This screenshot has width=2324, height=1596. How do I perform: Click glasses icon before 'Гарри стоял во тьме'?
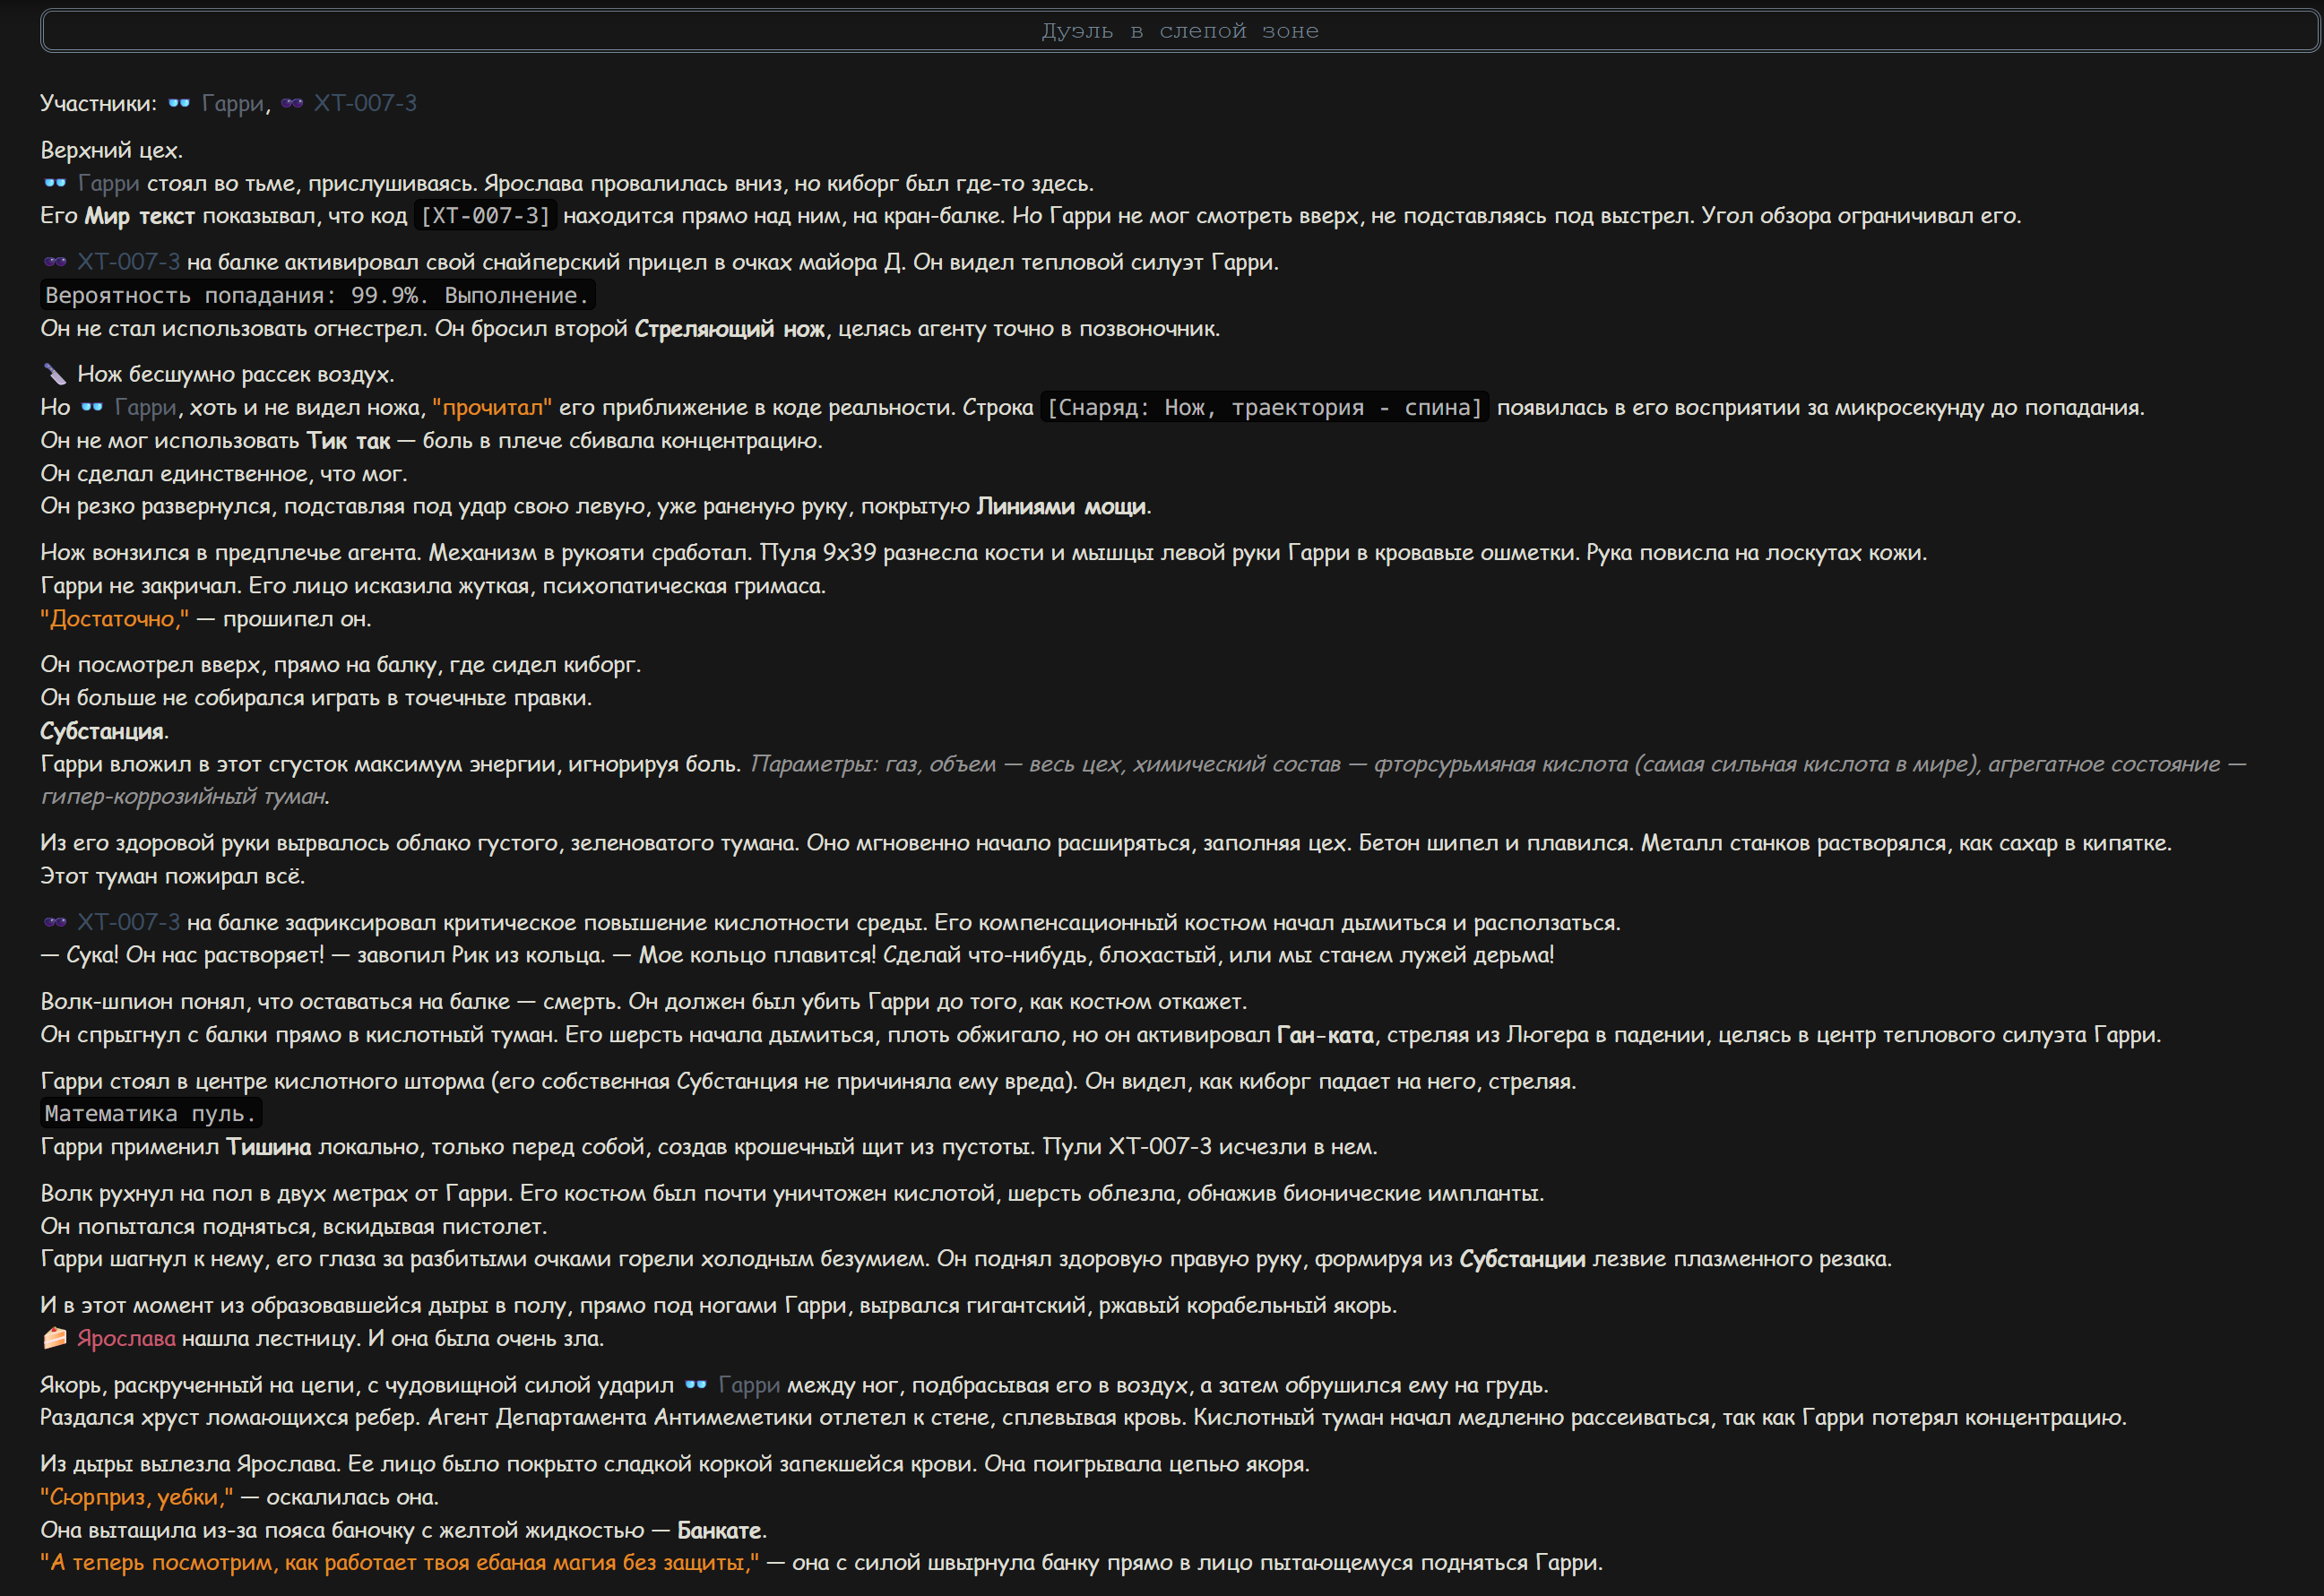pyautogui.click(x=55, y=183)
